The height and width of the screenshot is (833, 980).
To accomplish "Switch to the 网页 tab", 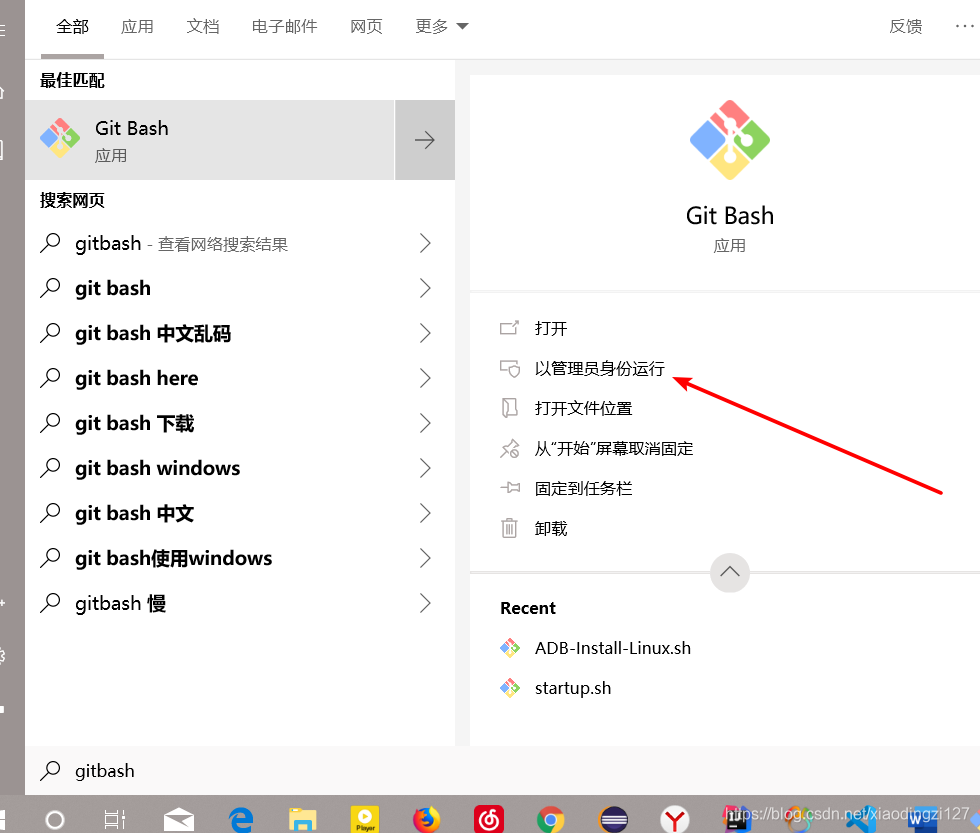I will 366,26.
